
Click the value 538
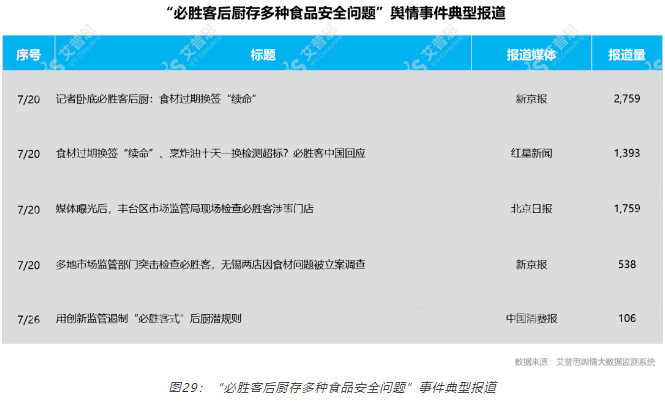[x=627, y=265]
